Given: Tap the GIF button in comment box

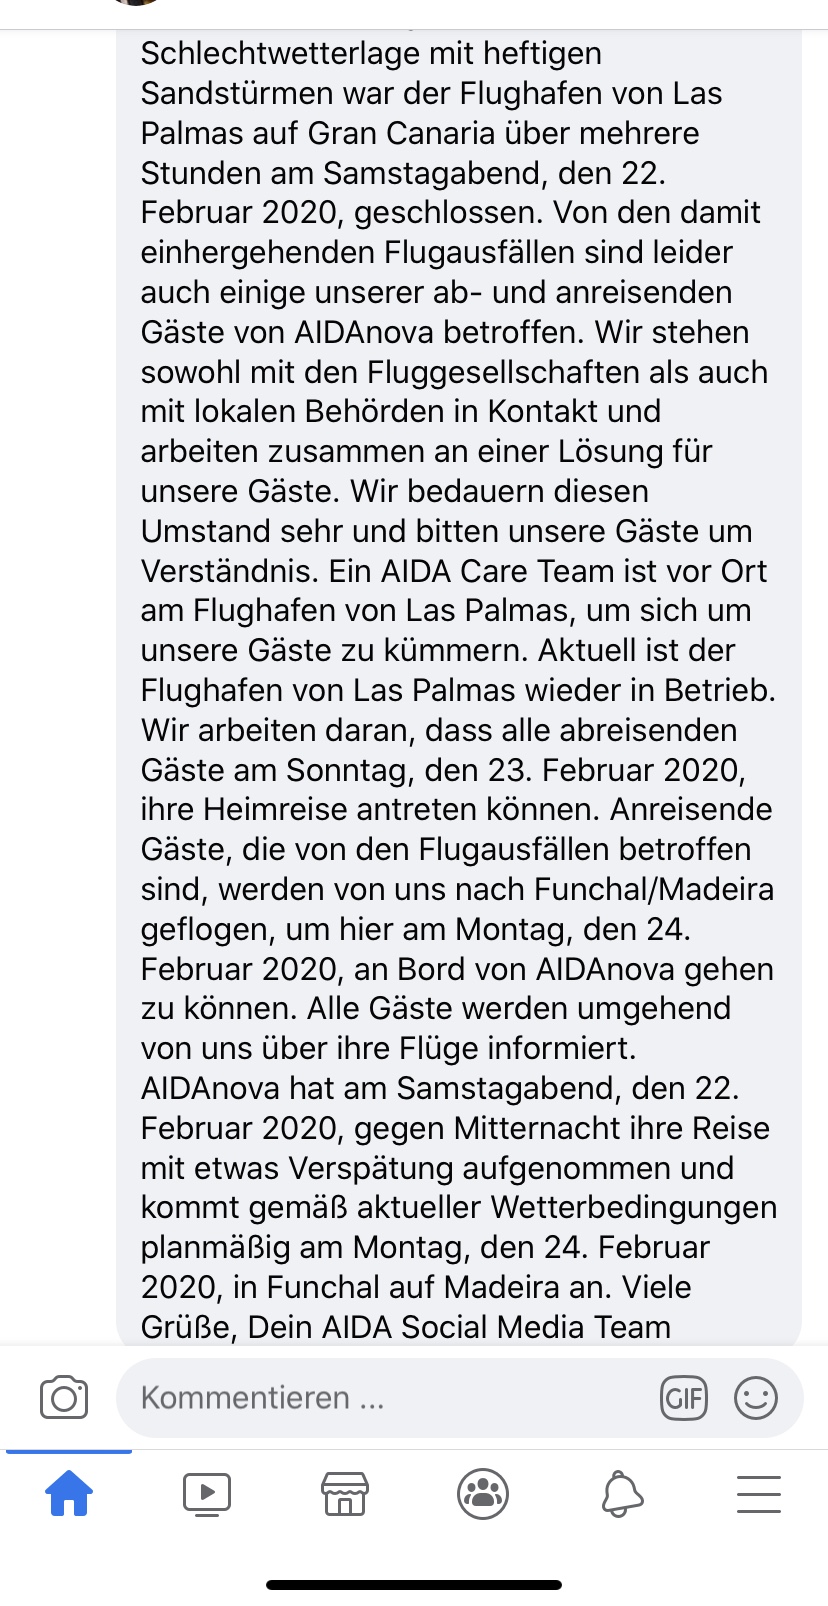Looking at the screenshot, I should click(684, 1397).
